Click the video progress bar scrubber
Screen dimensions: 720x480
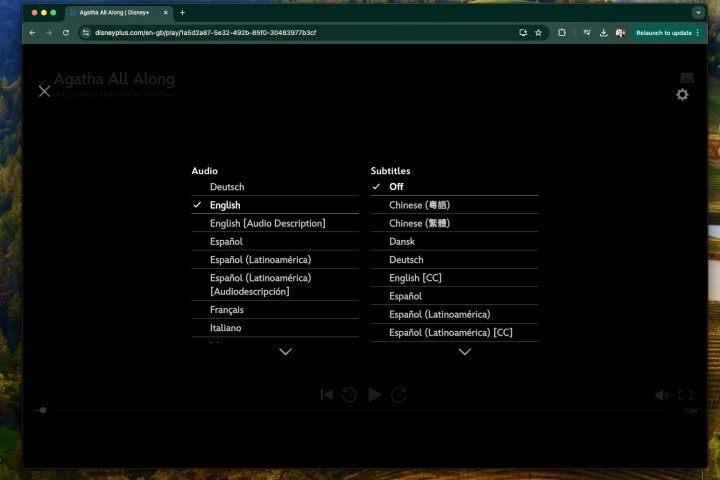[x=42, y=410]
